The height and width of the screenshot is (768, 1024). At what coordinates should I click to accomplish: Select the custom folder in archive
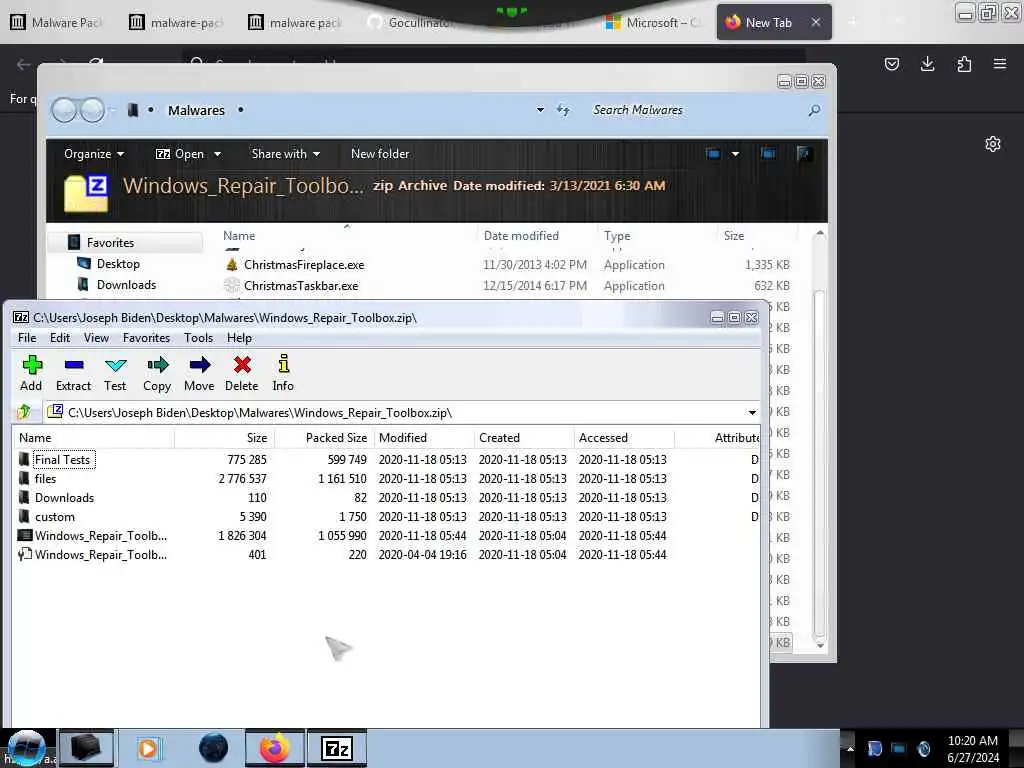point(55,517)
